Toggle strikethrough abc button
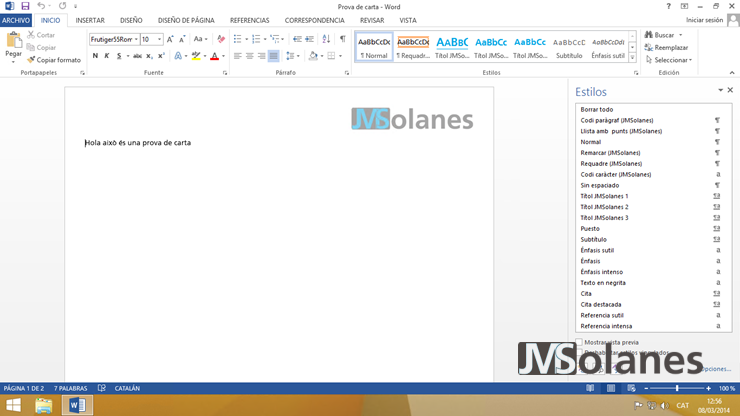740x416 pixels. [137, 56]
